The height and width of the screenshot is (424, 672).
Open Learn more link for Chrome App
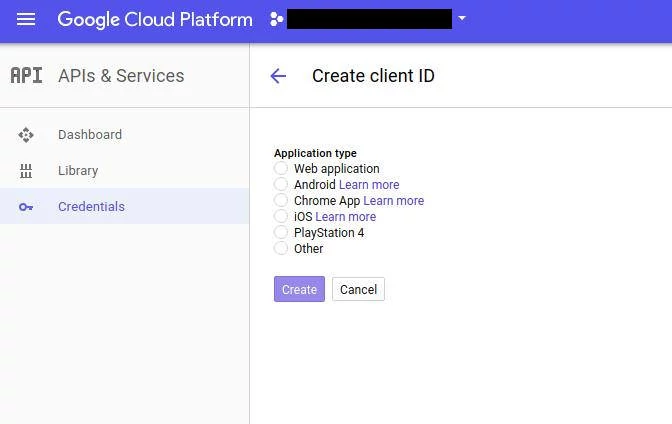393,201
